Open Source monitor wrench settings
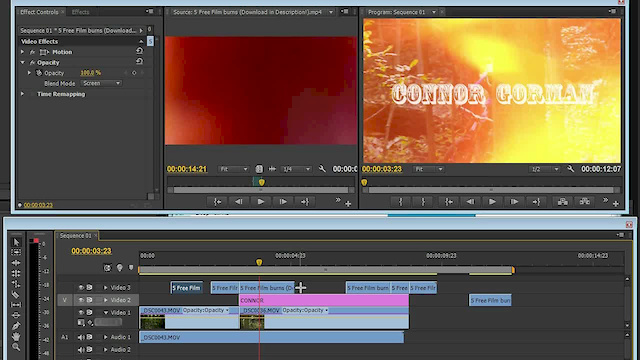This screenshot has width=640, height=360. [x=322, y=169]
